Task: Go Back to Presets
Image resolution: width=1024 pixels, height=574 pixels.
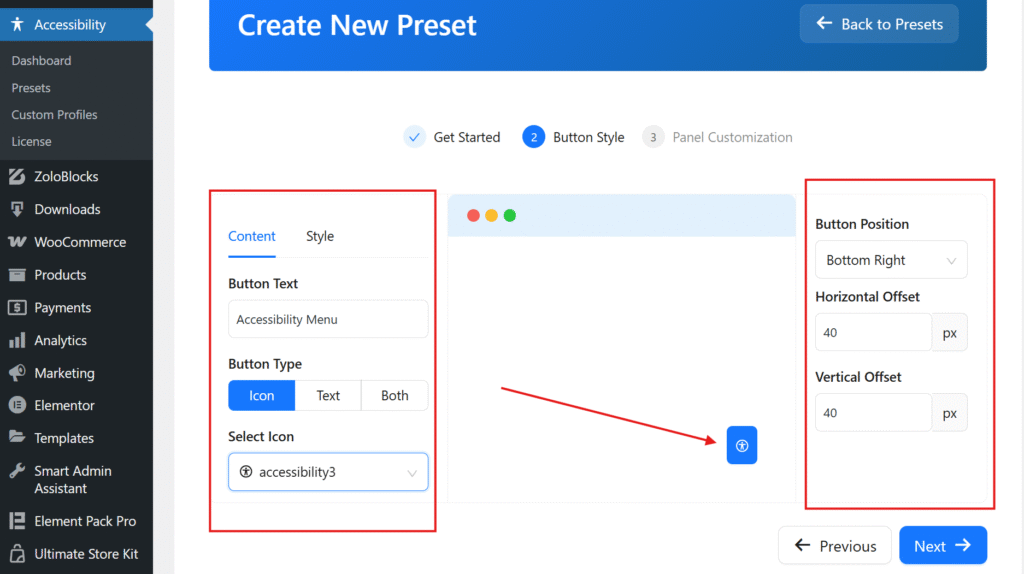Action: point(879,24)
